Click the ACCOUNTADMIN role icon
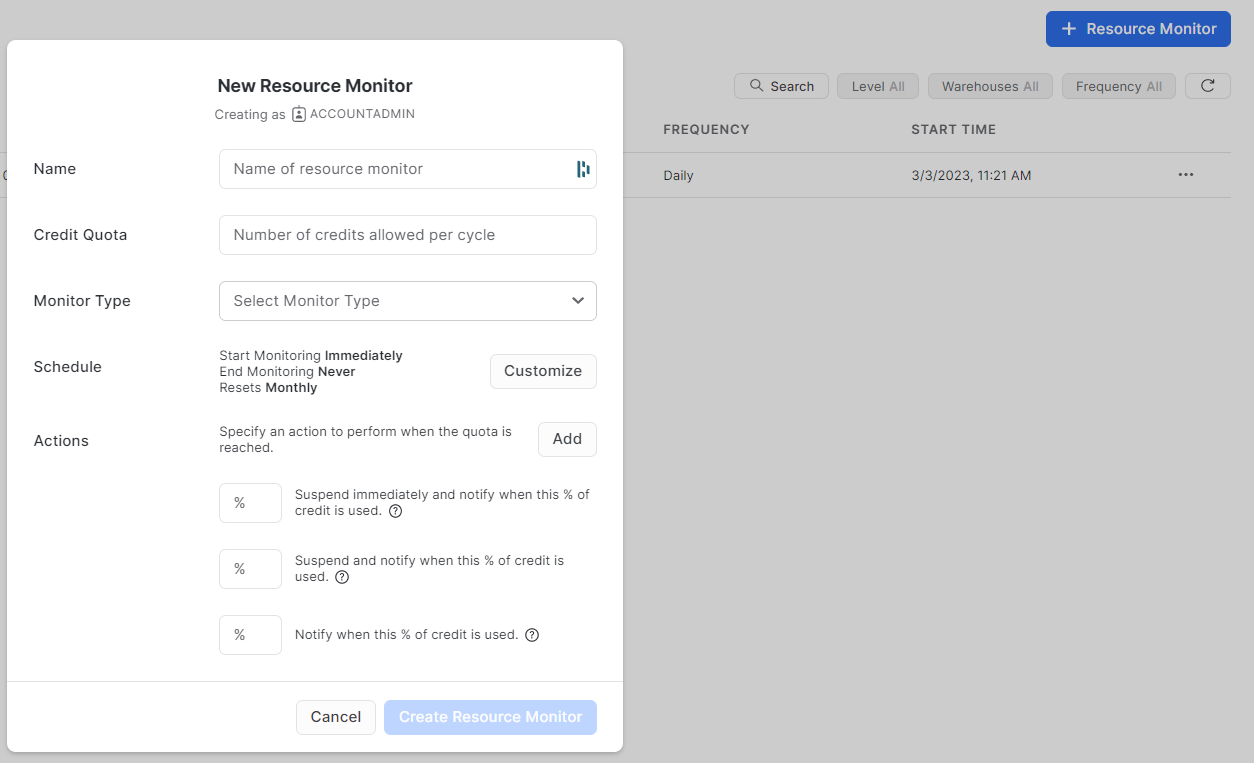1254x763 pixels. pyautogui.click(x=299, y=114)
